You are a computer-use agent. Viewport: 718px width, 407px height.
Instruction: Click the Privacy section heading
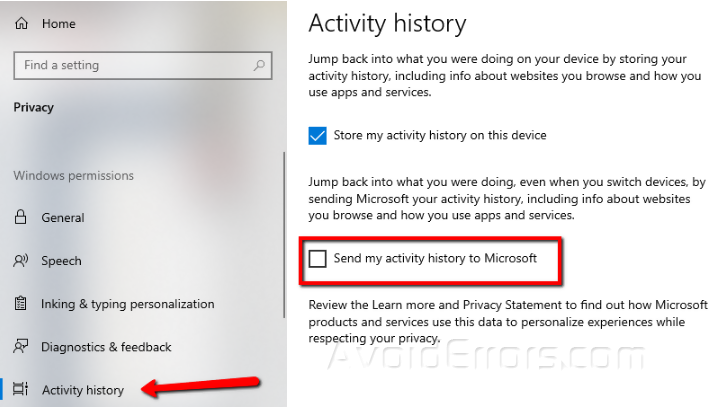(34, 108)
